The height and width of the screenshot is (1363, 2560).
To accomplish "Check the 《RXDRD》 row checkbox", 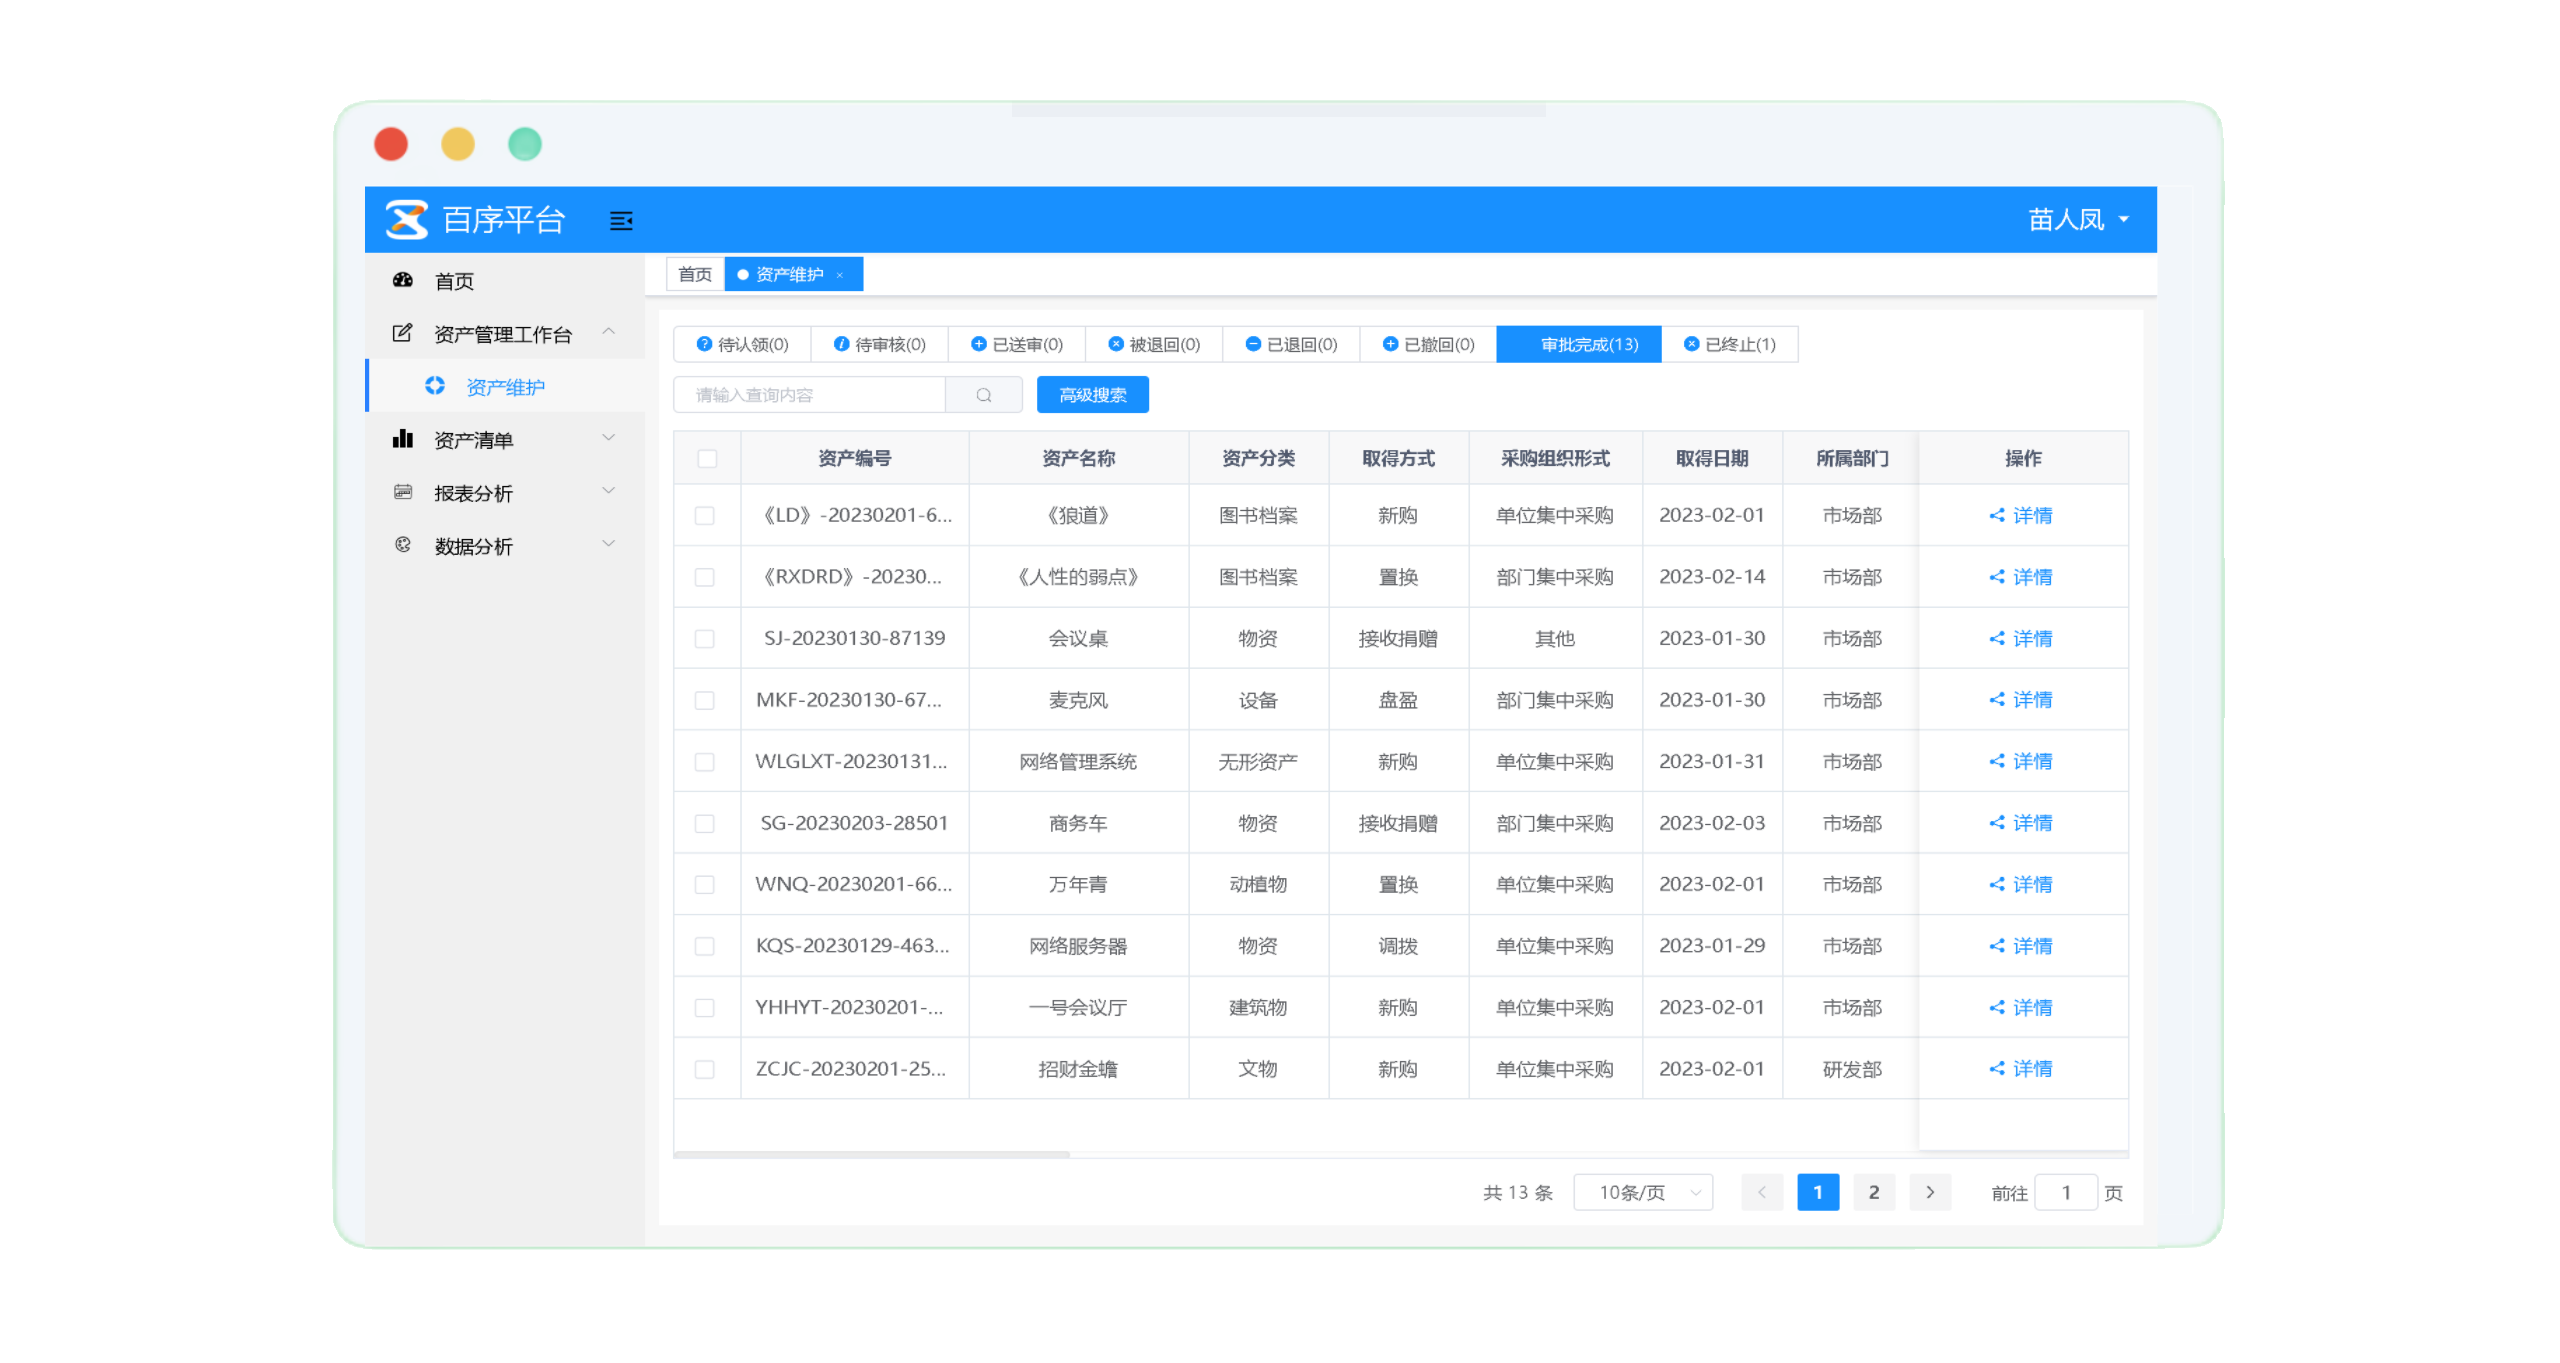I will pyautogui.click(x=704, y=578).
